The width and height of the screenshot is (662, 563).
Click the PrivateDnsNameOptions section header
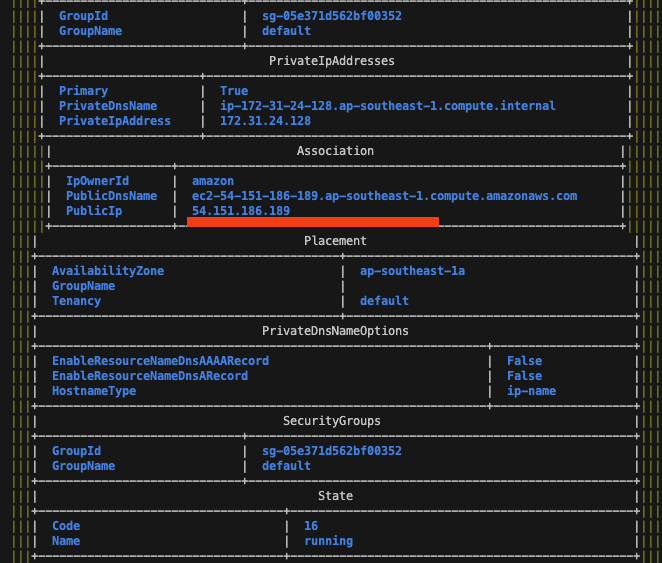[x=335, y=331]
